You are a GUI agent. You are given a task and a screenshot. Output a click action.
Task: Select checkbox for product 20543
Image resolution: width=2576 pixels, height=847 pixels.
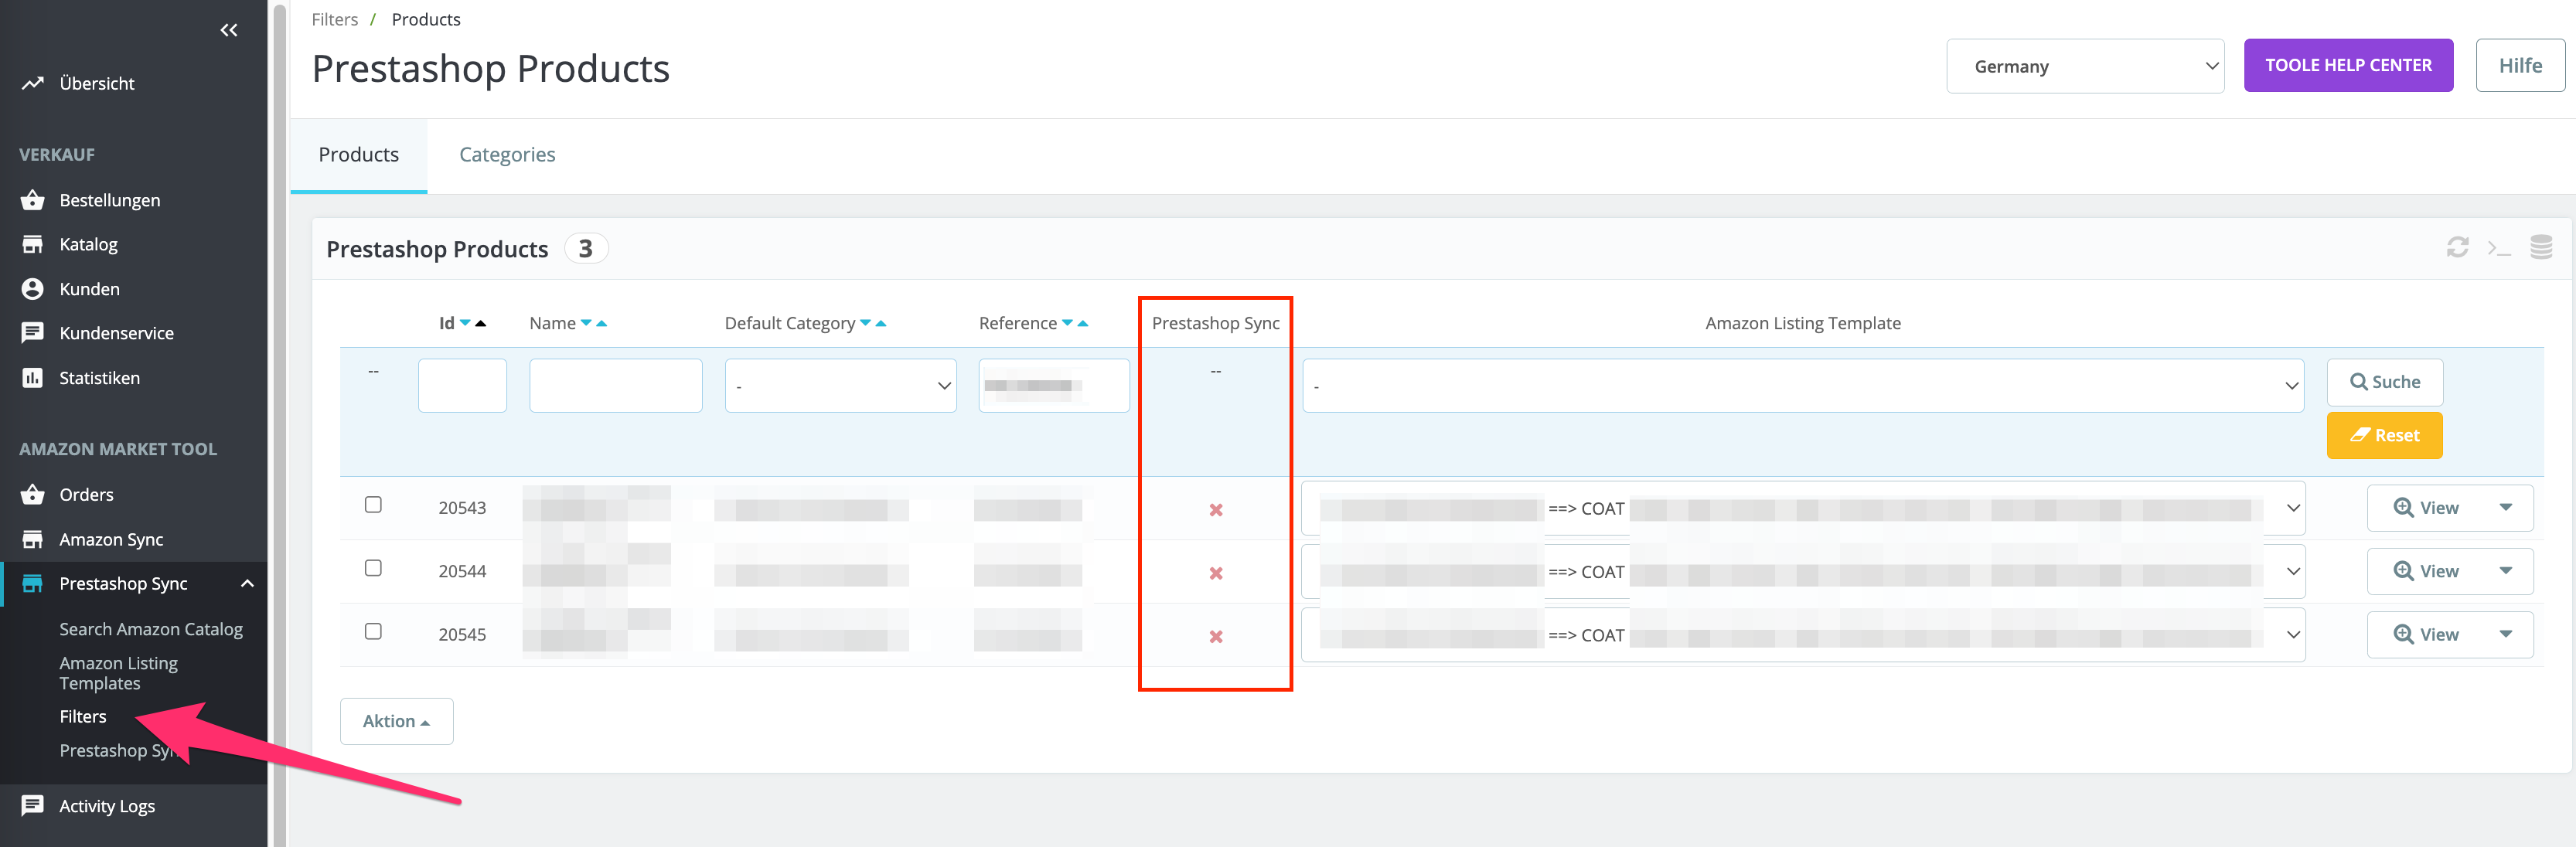[x=373, y=505]
